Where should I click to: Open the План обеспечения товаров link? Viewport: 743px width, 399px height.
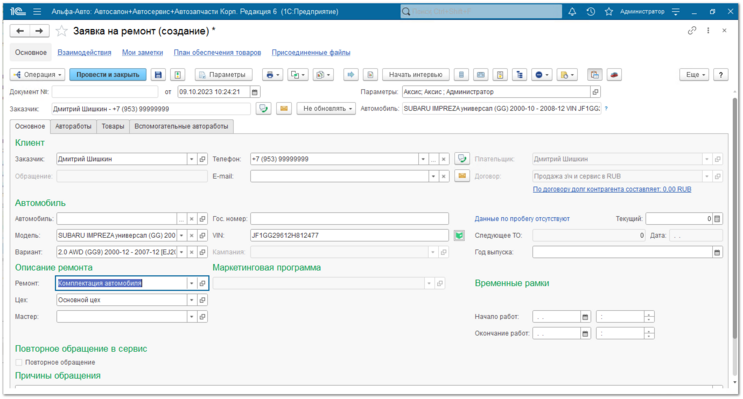217,53
